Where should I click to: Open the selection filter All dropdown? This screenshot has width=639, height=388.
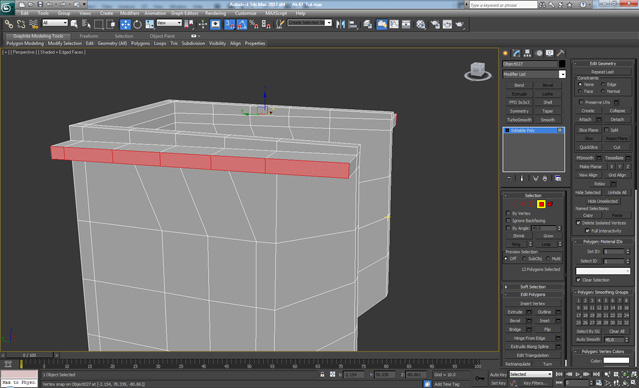(x=55, y=23)
